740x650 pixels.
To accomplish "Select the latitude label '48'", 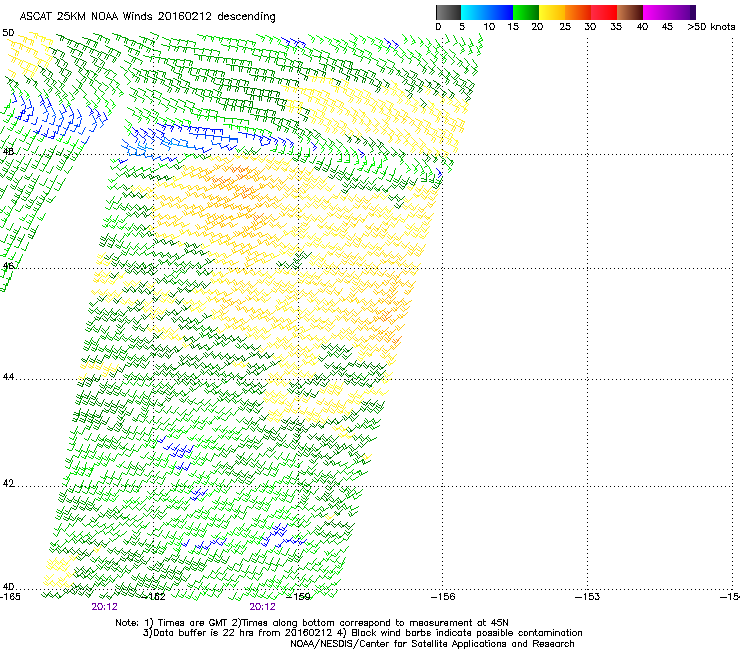I will click(x=8, y=151).
